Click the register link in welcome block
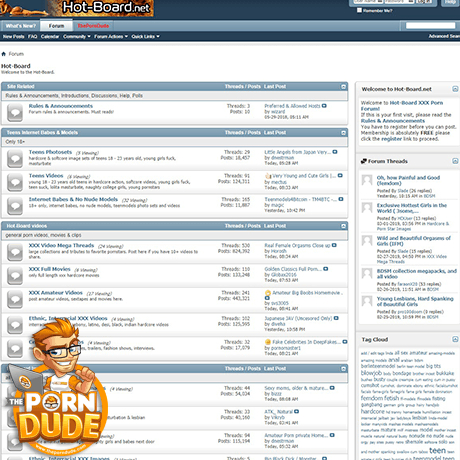The height and width of the screenshot is (460, 460). pyautogui.click(x=391, y=139)
